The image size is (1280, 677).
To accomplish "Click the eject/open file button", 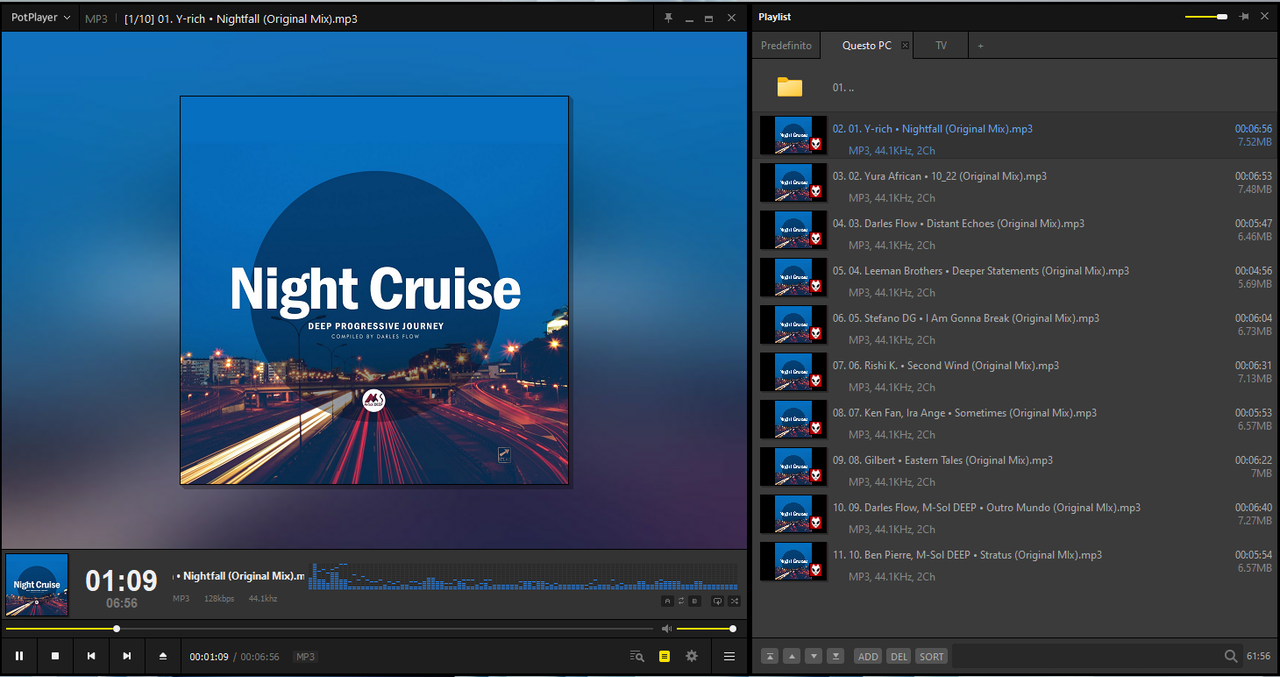I will (163, 656).
